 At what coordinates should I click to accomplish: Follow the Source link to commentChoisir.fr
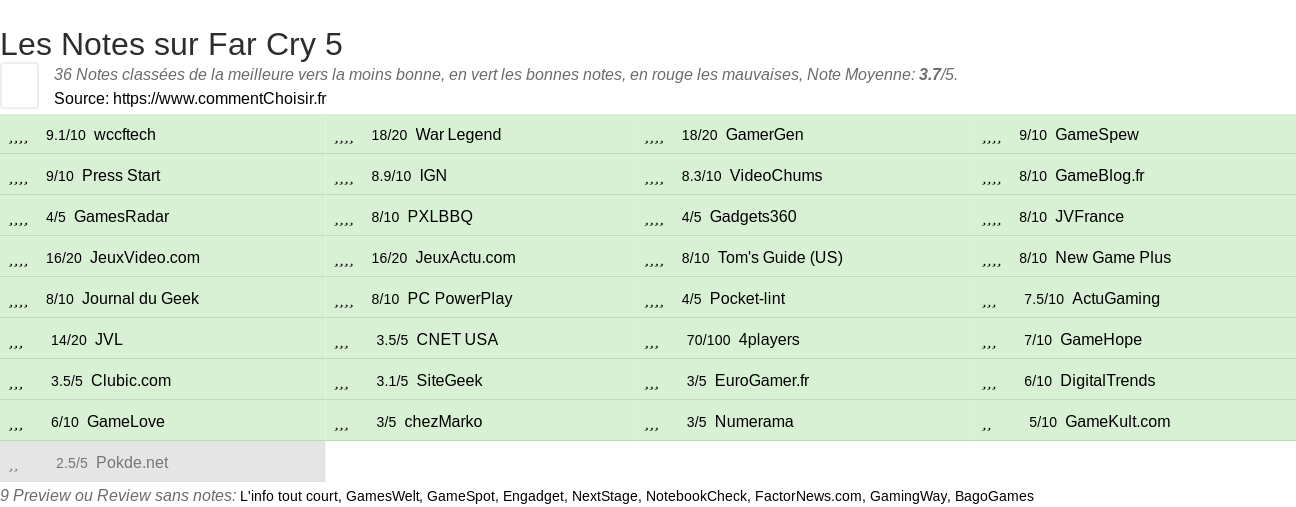(x=220, y=98)
